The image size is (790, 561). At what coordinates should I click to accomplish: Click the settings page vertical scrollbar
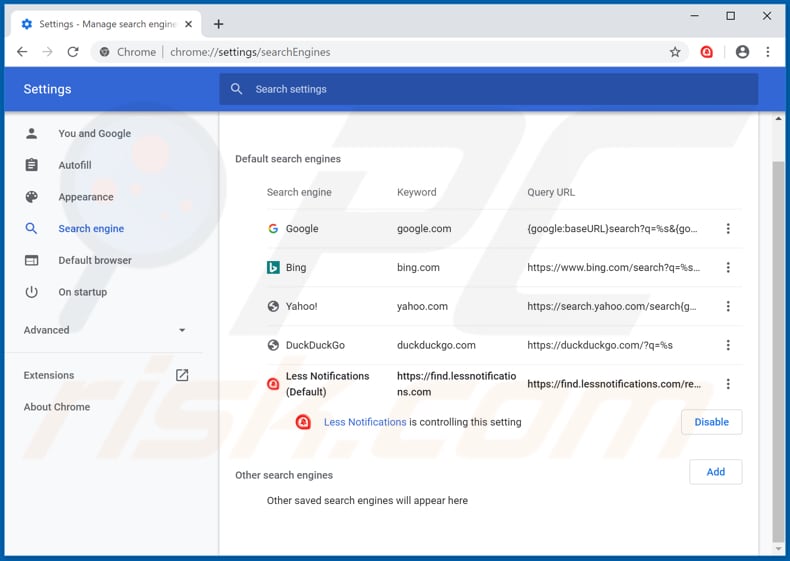pyautogui.click(x=778, y=350)
